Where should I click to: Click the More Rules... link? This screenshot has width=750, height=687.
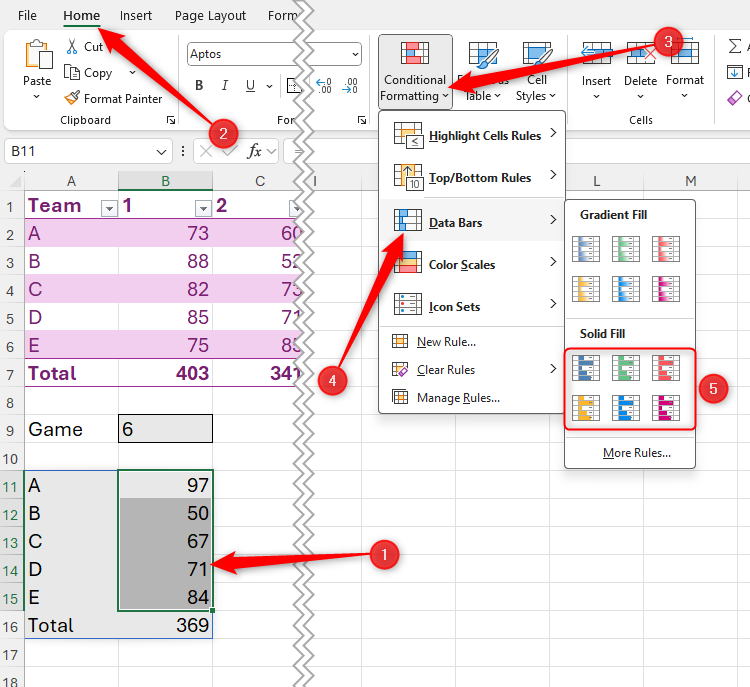(x=636, y=453)
